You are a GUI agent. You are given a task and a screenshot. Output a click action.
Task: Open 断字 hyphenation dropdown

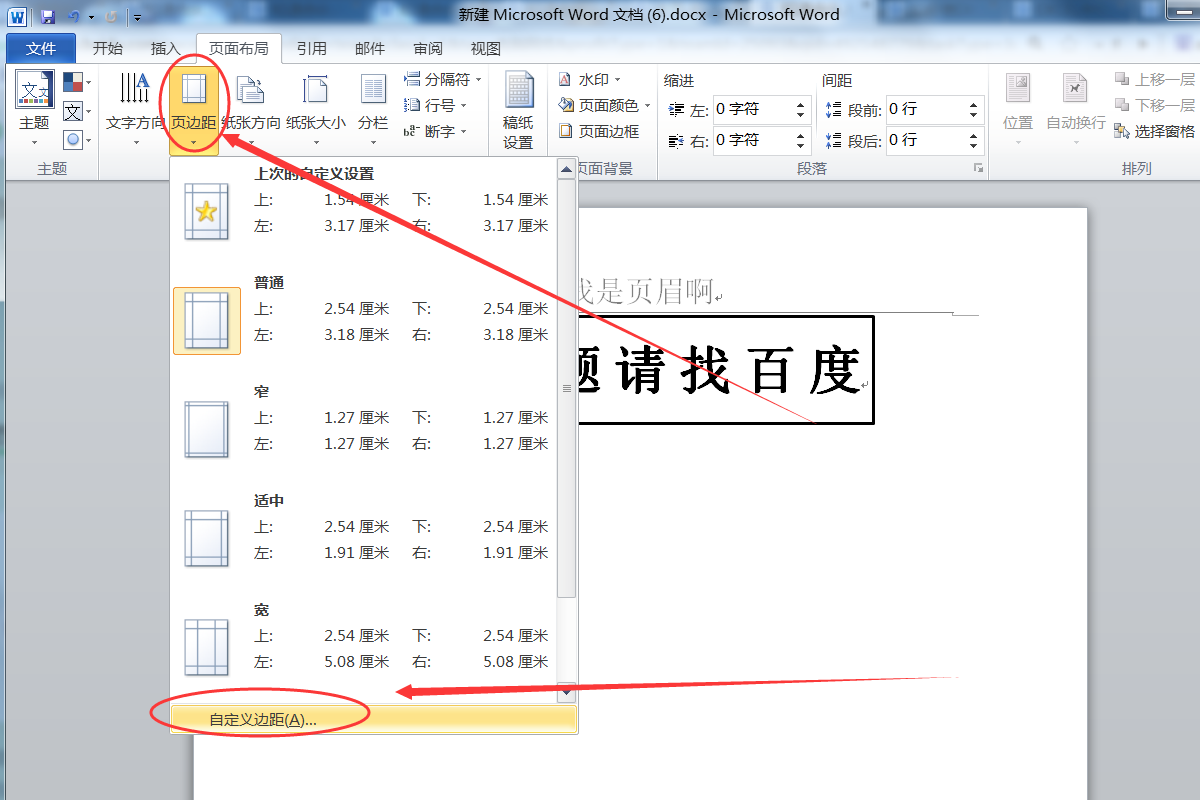pyautogui.click(x=436, y=131)
